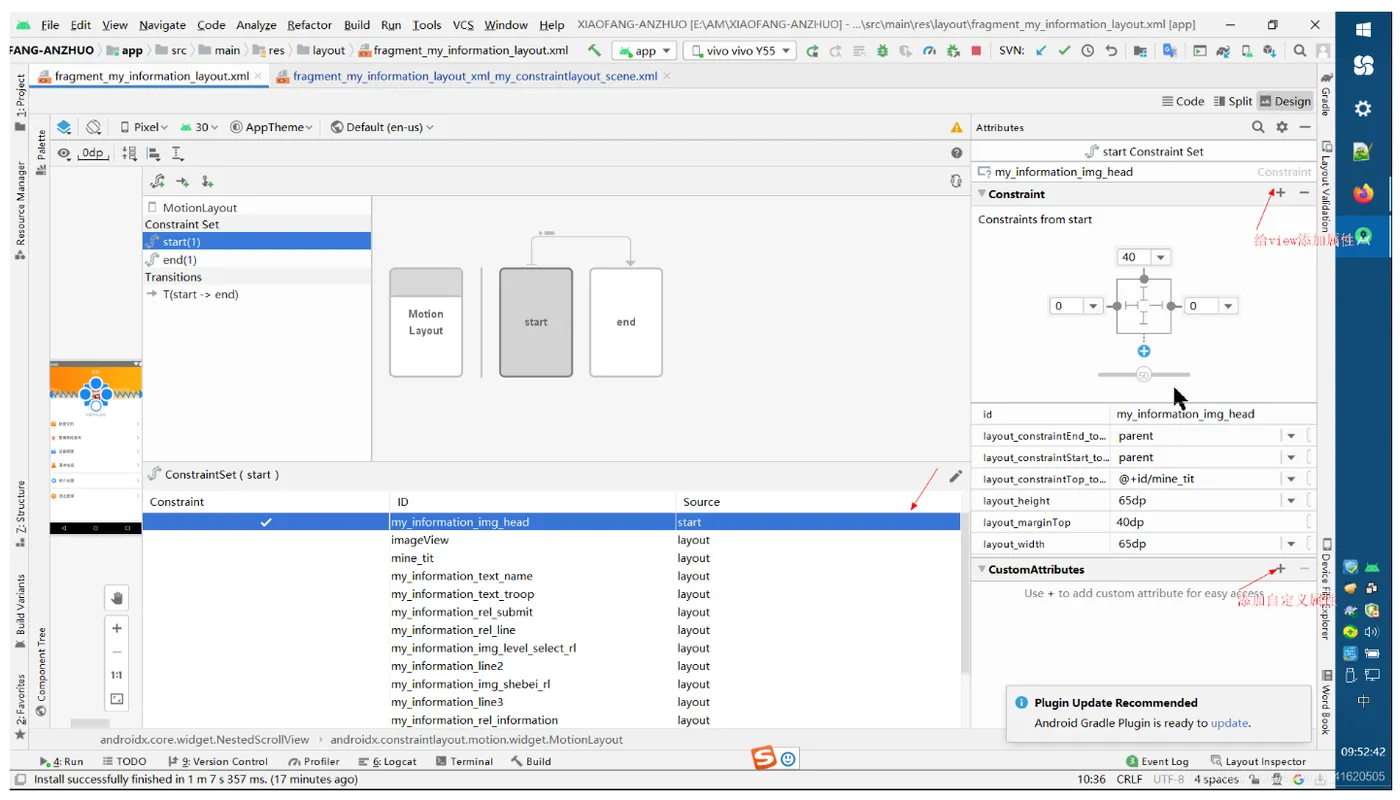
Task: Open the Terminal tool window
Action: click(x=464, y=761)
